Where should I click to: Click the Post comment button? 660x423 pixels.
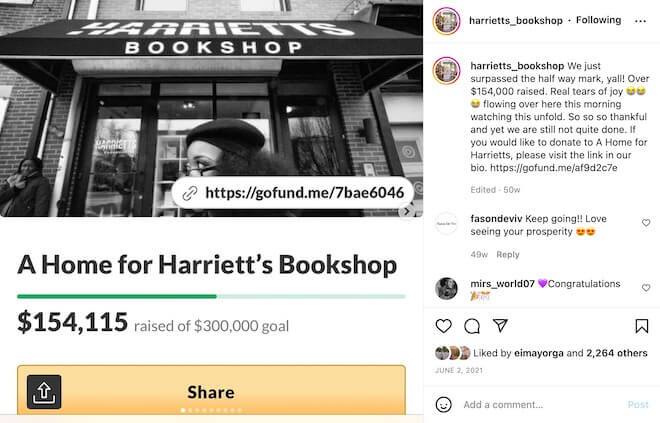pos(638,404)
